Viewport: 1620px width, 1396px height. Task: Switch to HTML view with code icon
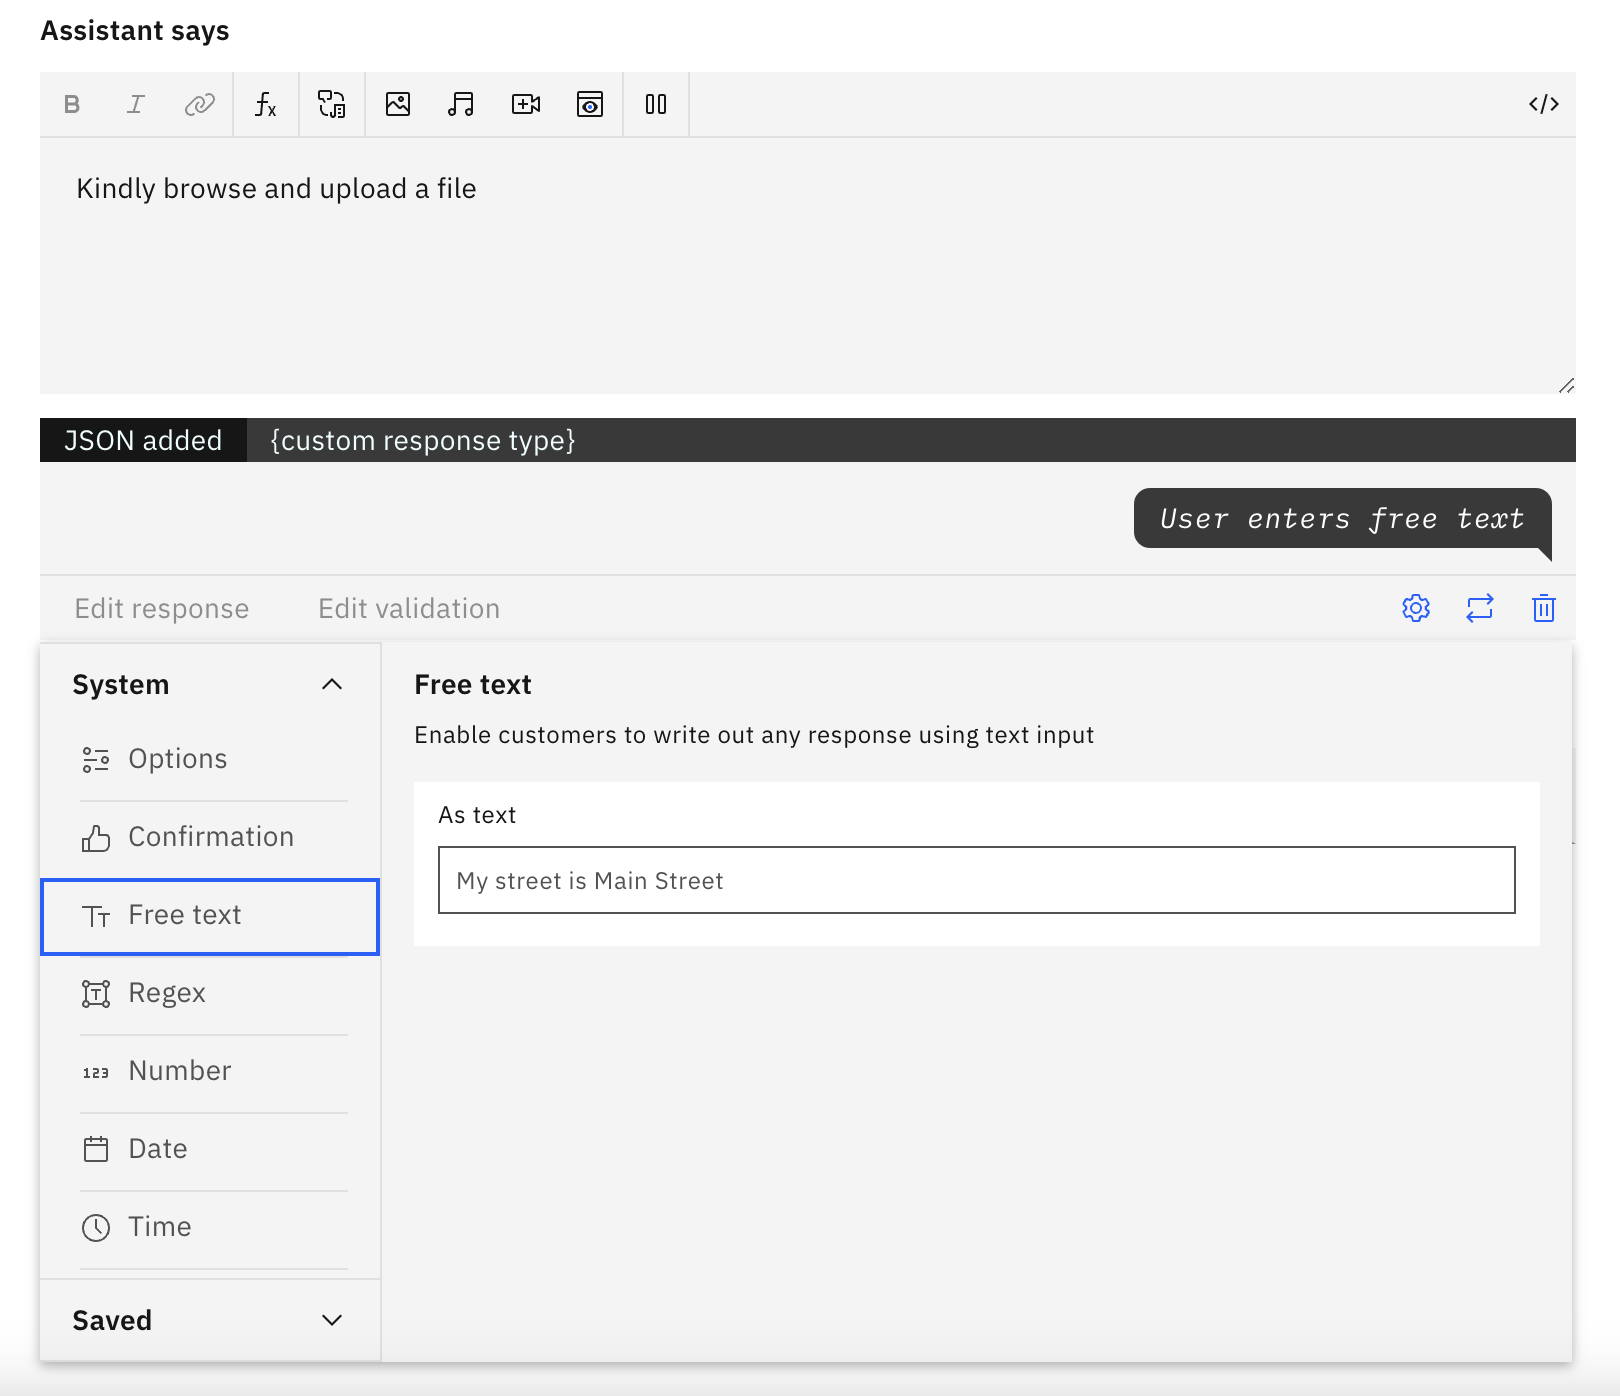pyautogui.click(x=1545, y=103)
